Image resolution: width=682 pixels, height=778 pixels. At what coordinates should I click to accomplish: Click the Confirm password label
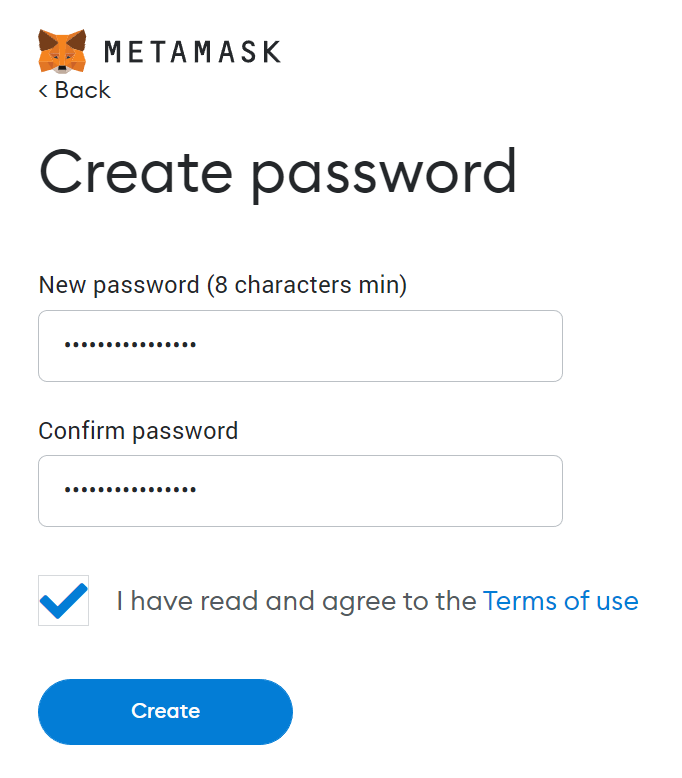click(138, 431)
